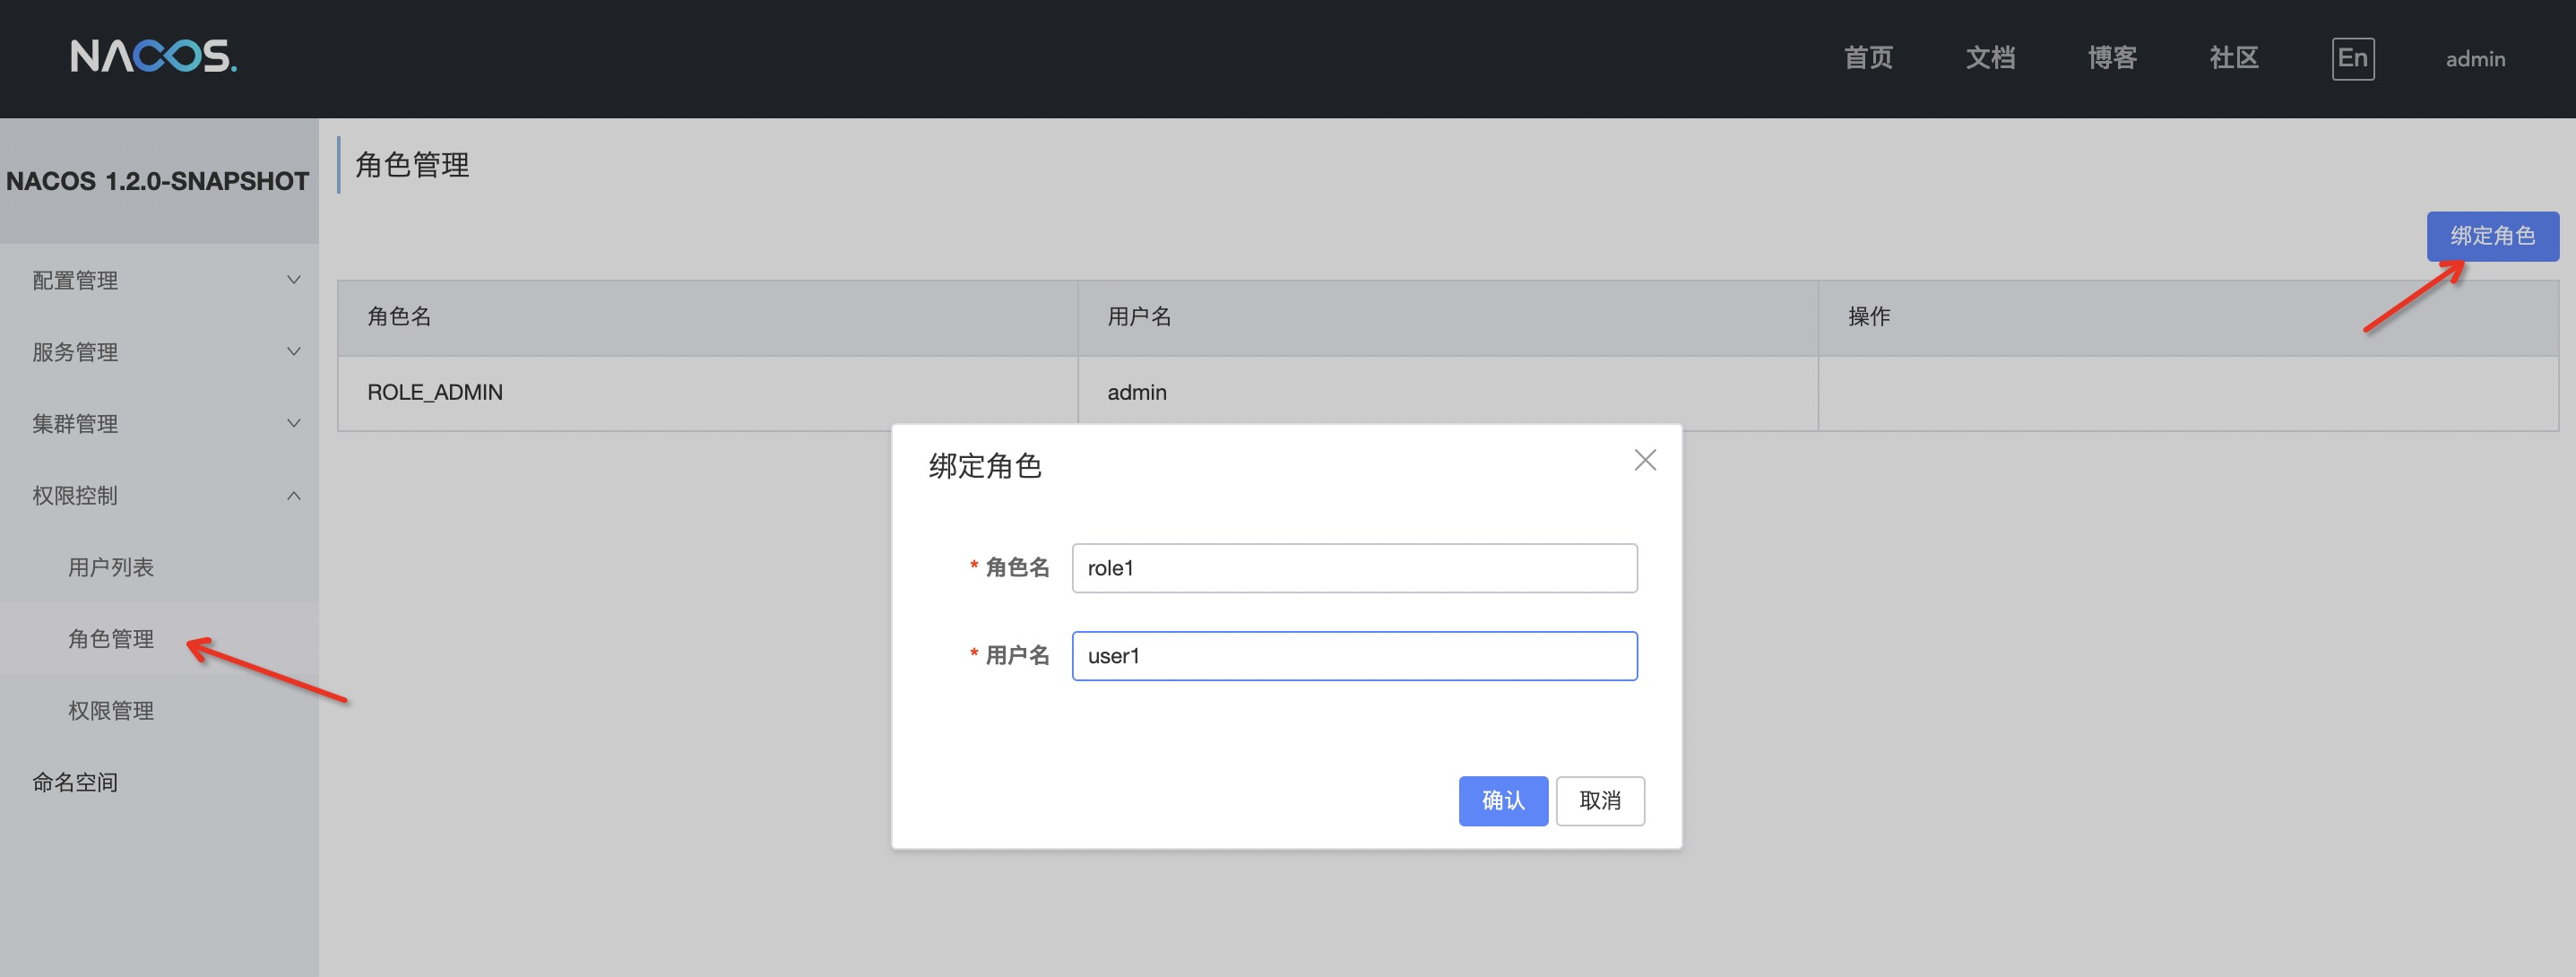Click the admin user menu
The height and width of the screenshot is (977, 2576).
point(2475,59)
